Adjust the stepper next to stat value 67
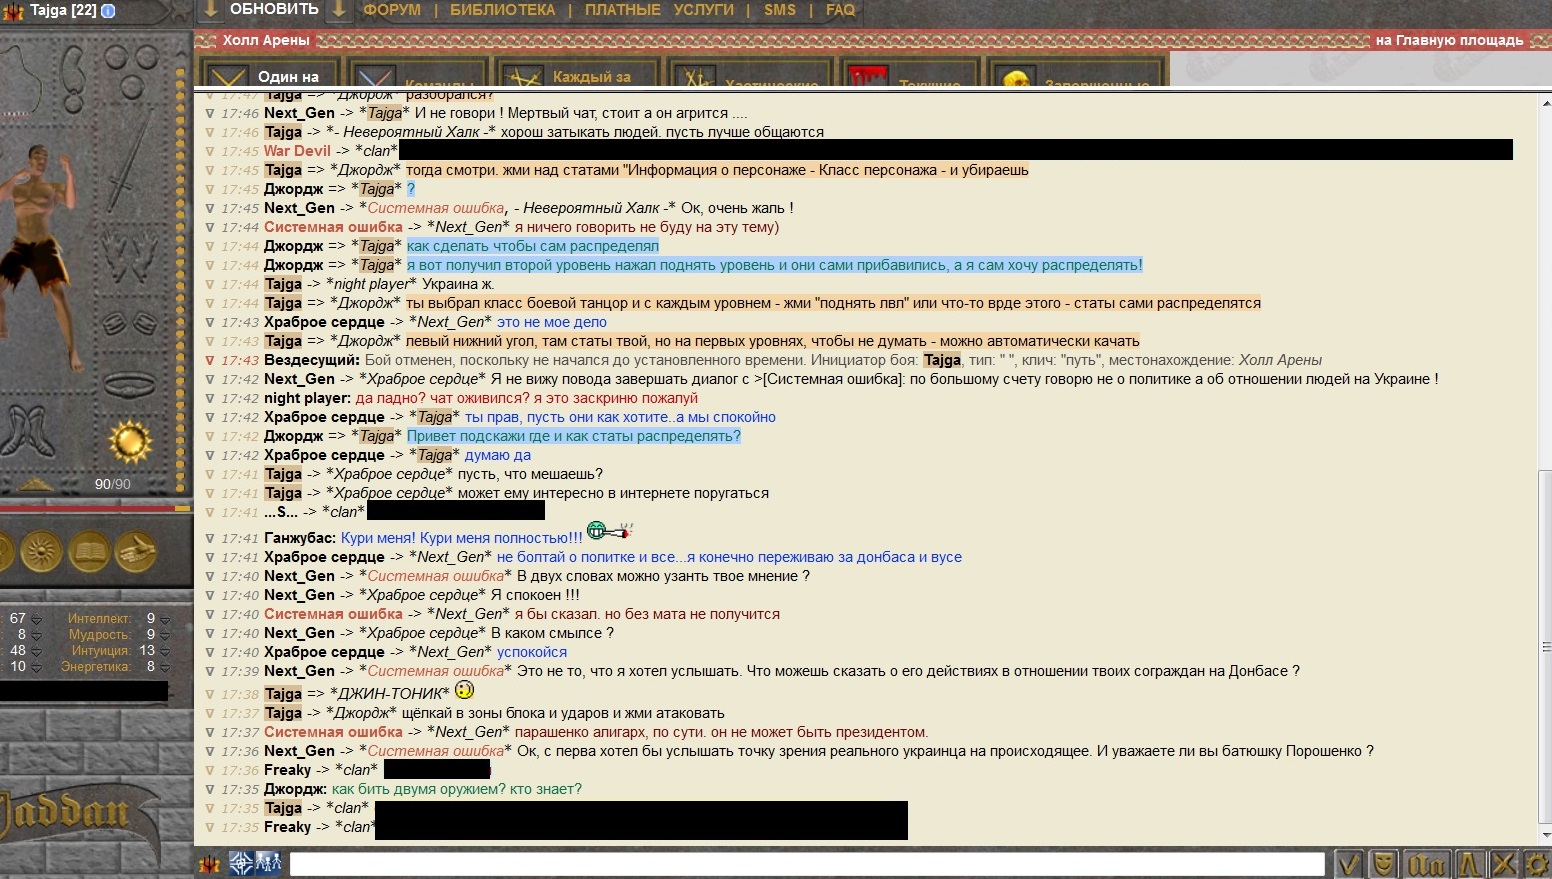 tap(36, 619)
